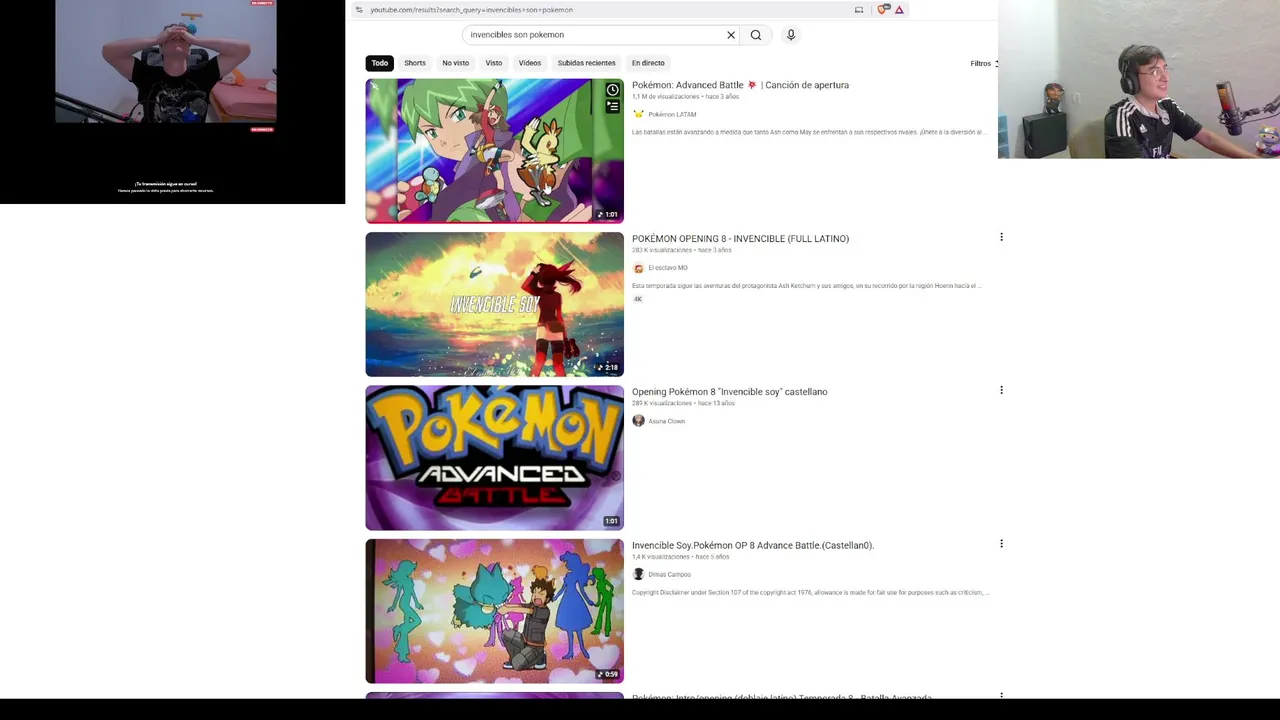
Task: Open the site info icon in the address bar
Action: [359, 10]
